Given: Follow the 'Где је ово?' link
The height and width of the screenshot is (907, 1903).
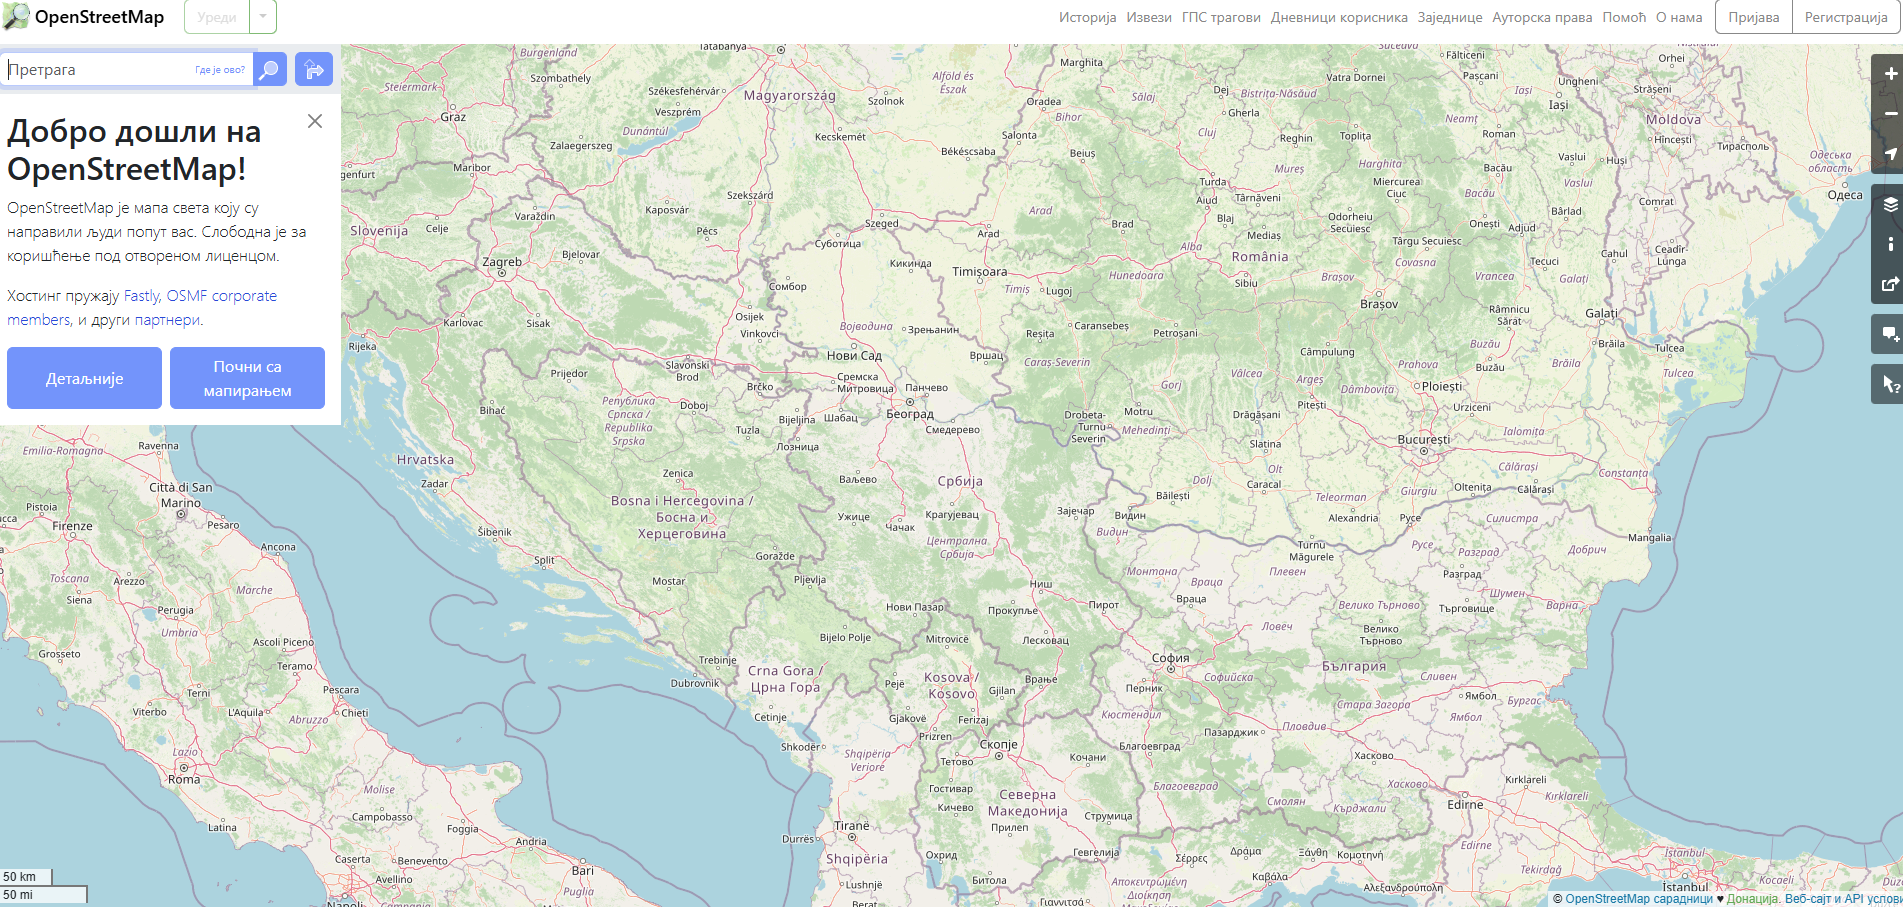Looking at the screenshot, I should (x=220, y=70).
